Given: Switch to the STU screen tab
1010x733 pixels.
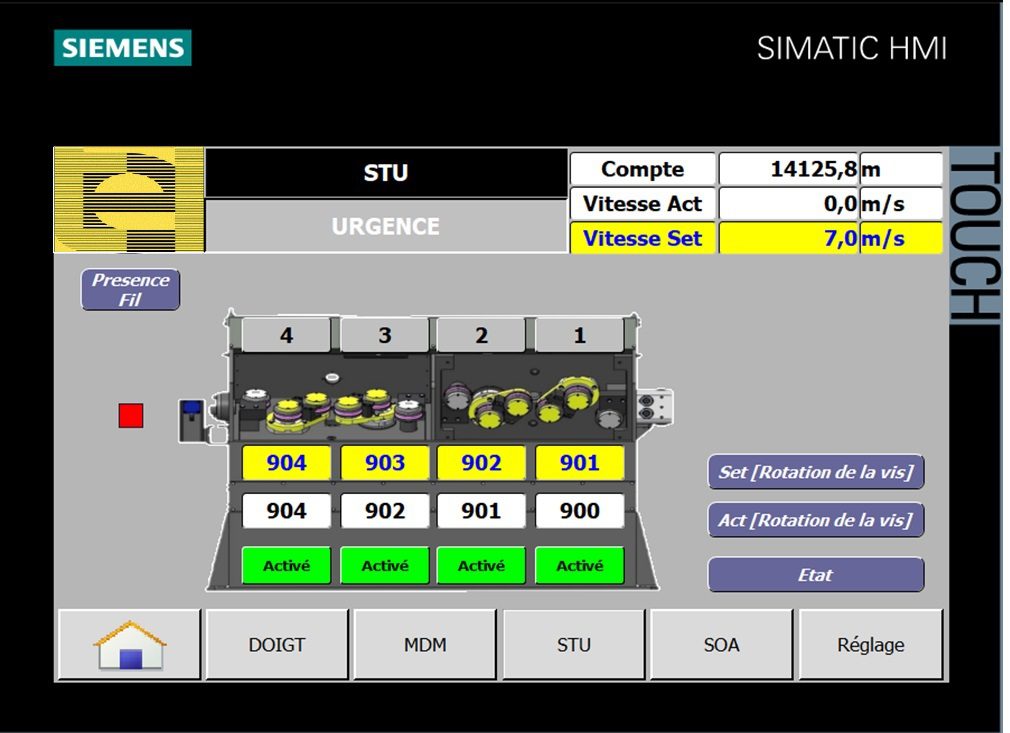Looking at the screenshot, I should pos(573,645).
